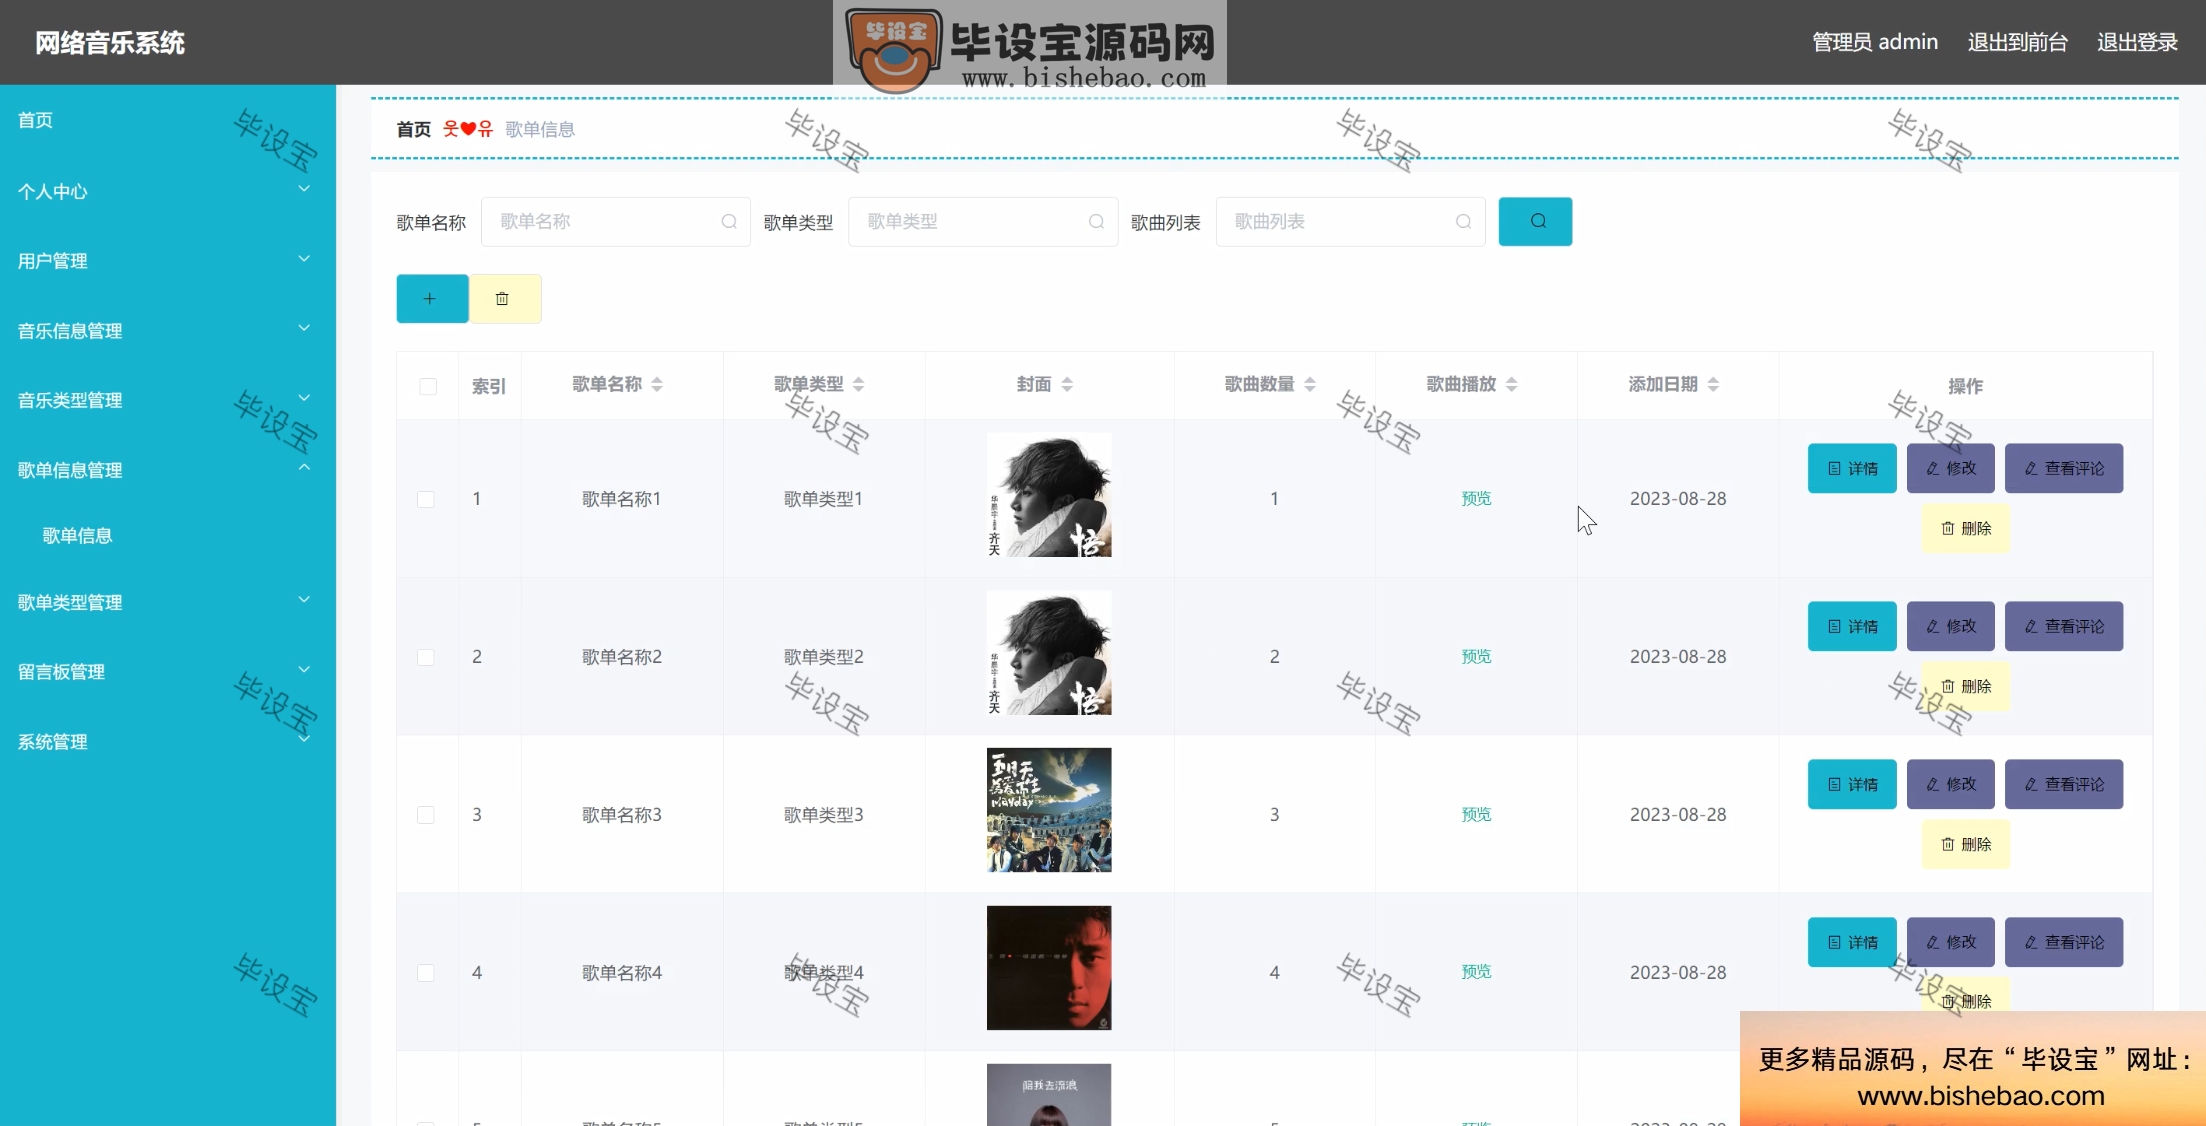
Task: Click 管理员 admin in header
Action: tap(1875, 42)
